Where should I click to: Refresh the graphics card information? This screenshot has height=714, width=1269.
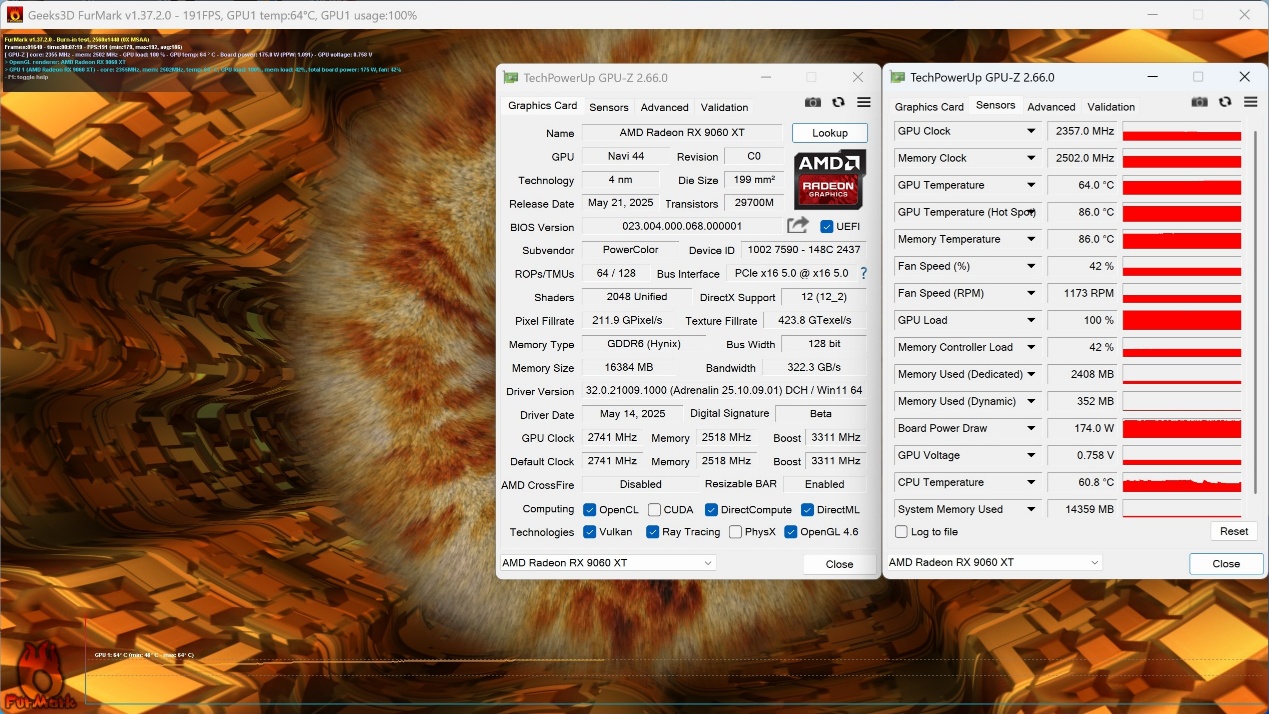[838, 102]
